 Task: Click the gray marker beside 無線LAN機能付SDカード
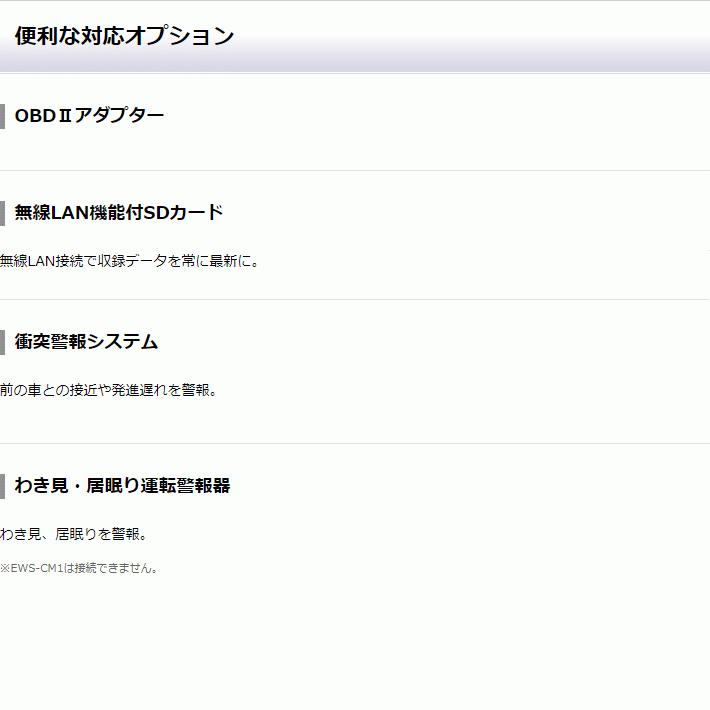click(2, 213)
